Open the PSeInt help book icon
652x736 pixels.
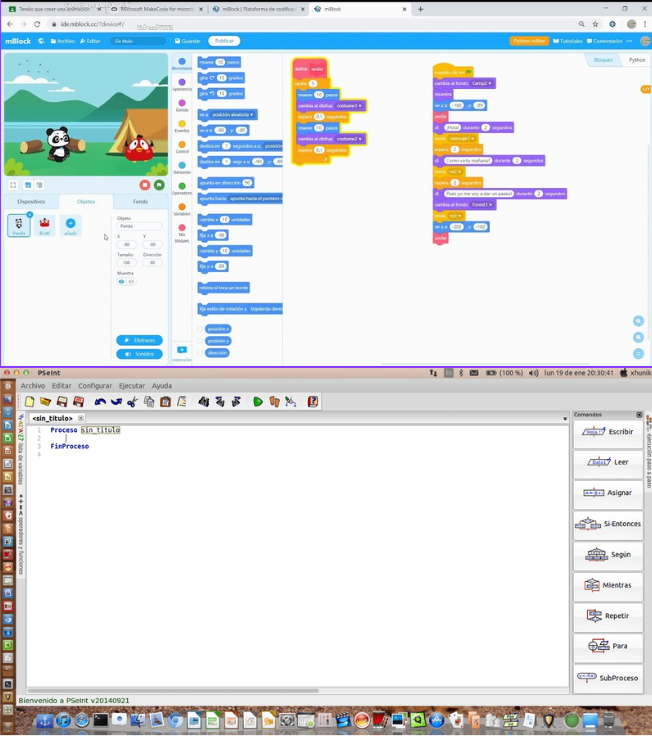coord(313,402)
